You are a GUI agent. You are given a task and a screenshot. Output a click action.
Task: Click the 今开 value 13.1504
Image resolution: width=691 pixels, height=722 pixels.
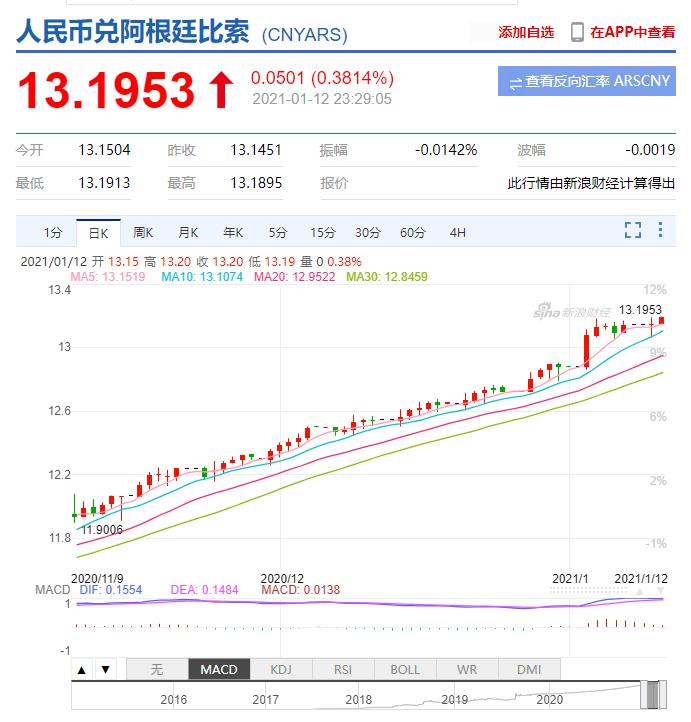pos(105,150)
